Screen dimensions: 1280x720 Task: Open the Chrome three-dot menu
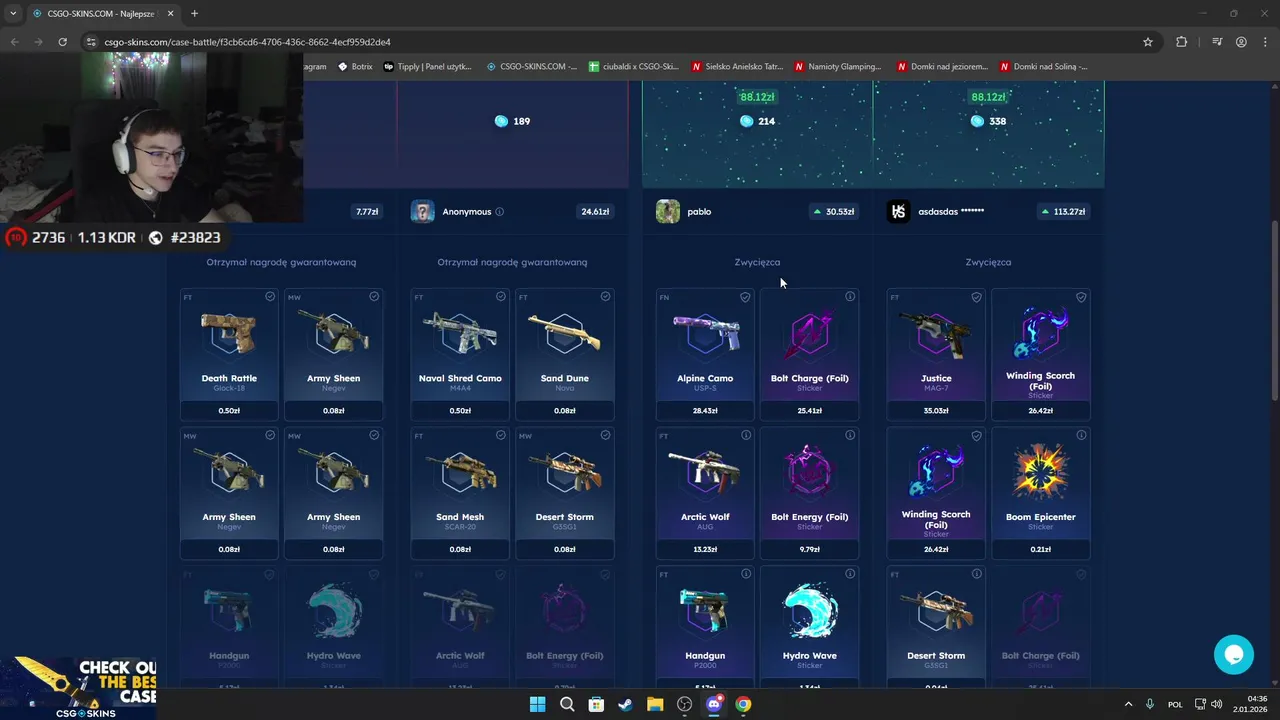[x=1265, y=42]
